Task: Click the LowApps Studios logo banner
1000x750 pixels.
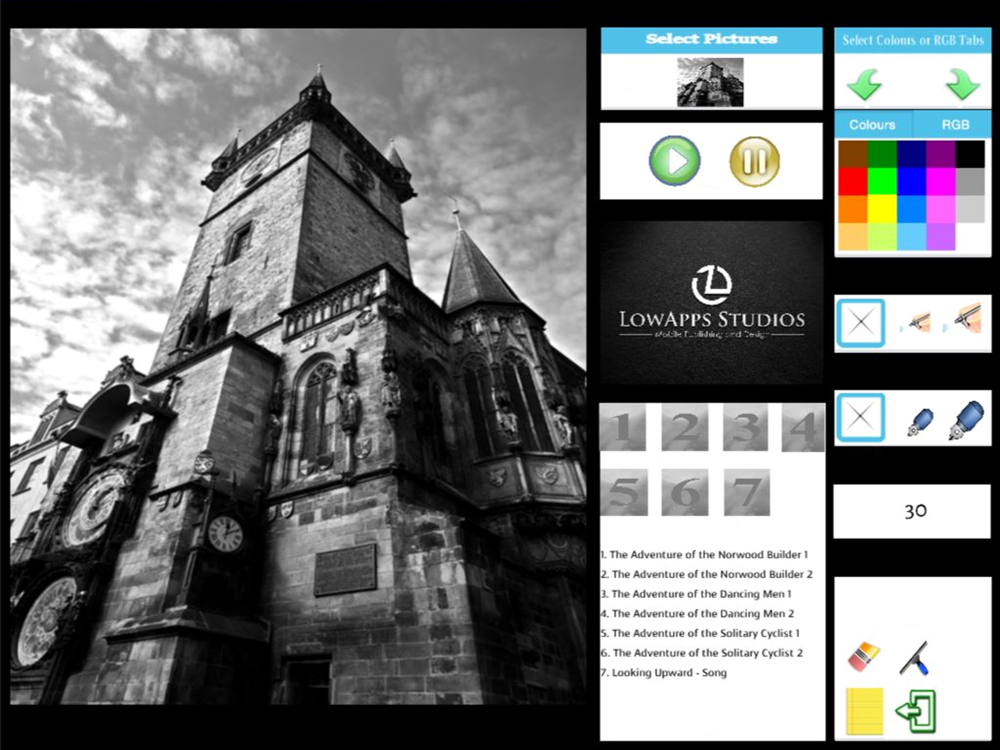Action: [x=712, y=302]
